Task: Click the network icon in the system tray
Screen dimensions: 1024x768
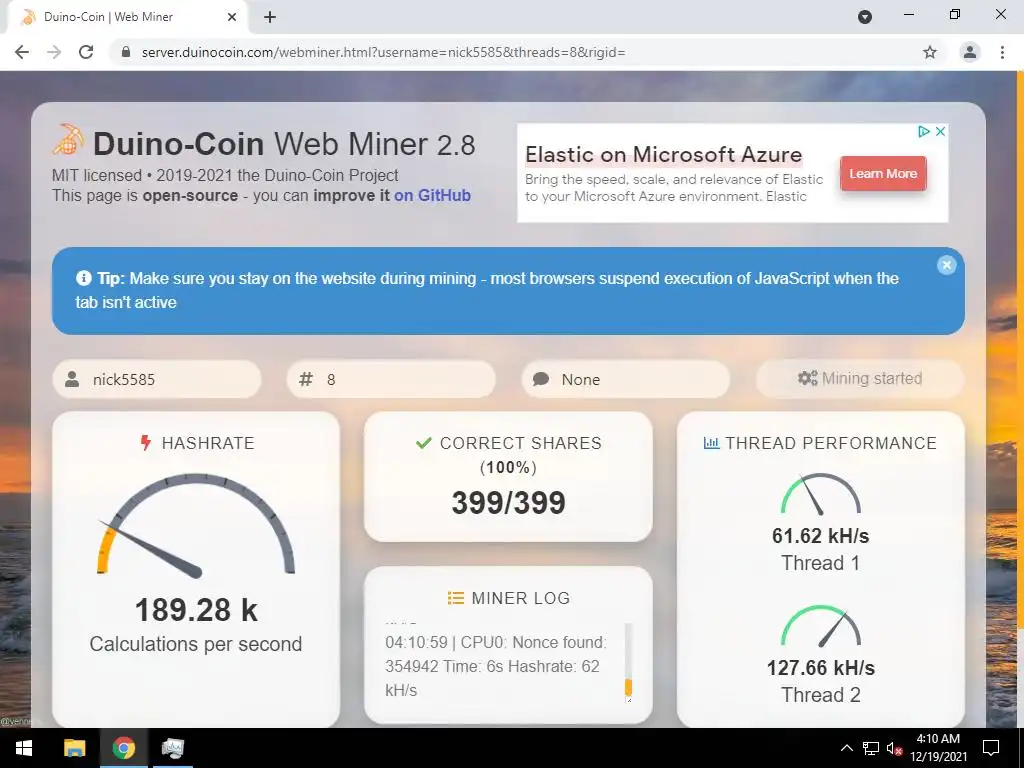Action: 871,748
